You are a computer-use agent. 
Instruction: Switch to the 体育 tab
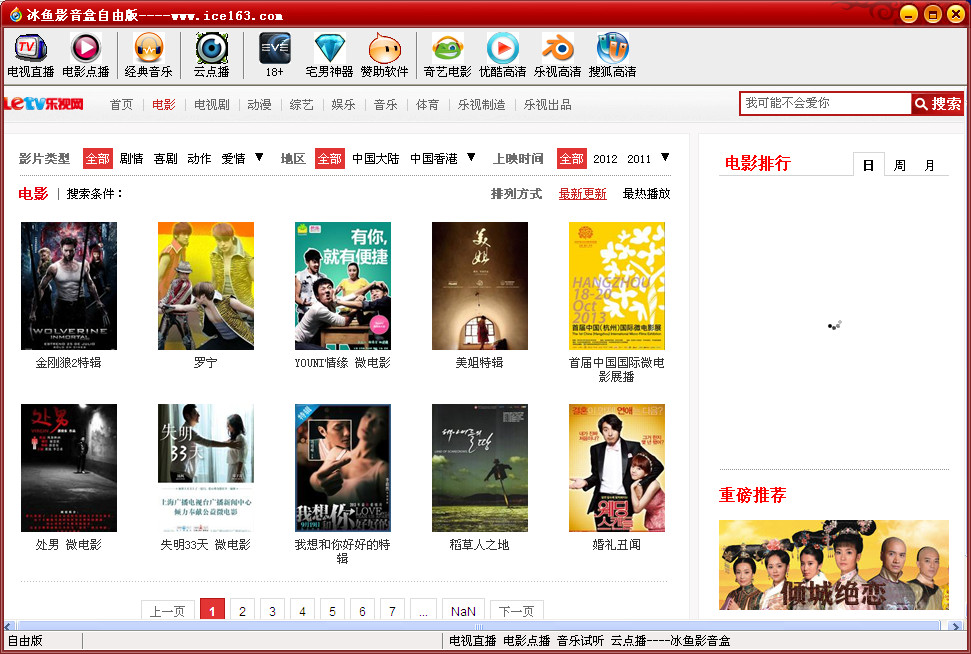pos(427,105)
